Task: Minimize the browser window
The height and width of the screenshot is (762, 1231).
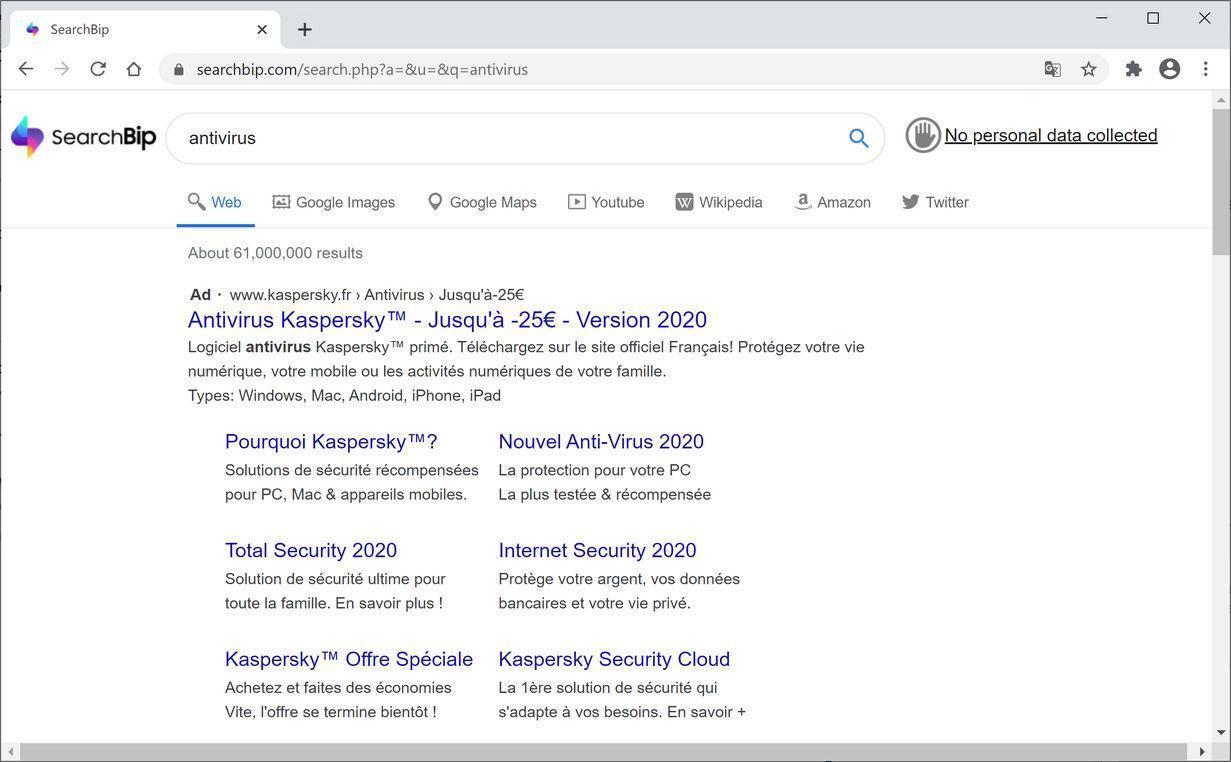Action: tap(1101, 18)
